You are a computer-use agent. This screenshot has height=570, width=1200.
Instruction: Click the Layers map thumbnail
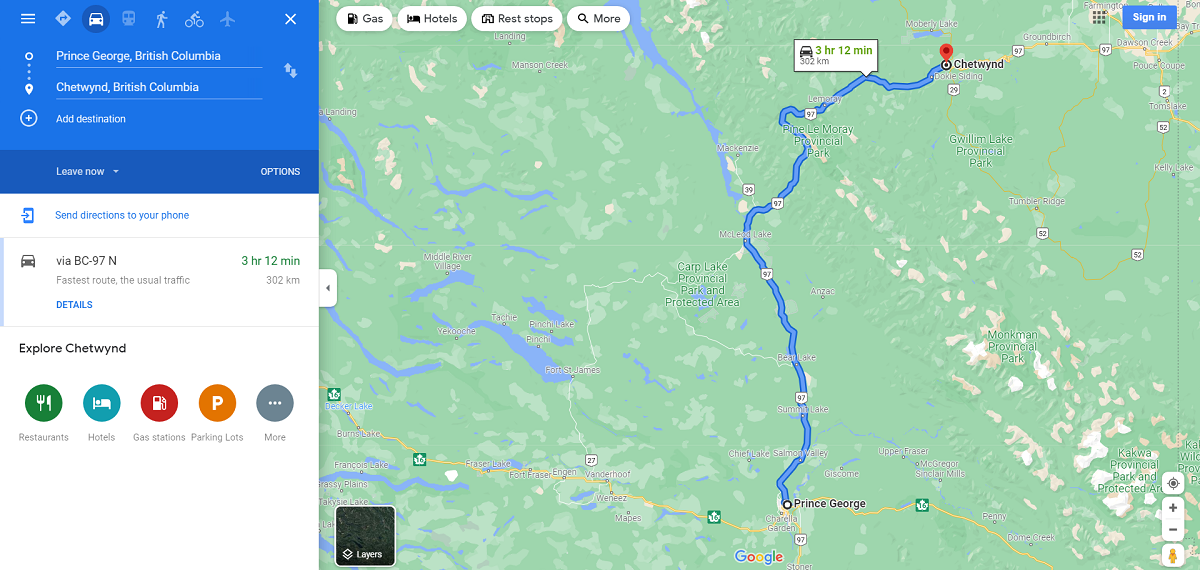click(x=365, y=536)
